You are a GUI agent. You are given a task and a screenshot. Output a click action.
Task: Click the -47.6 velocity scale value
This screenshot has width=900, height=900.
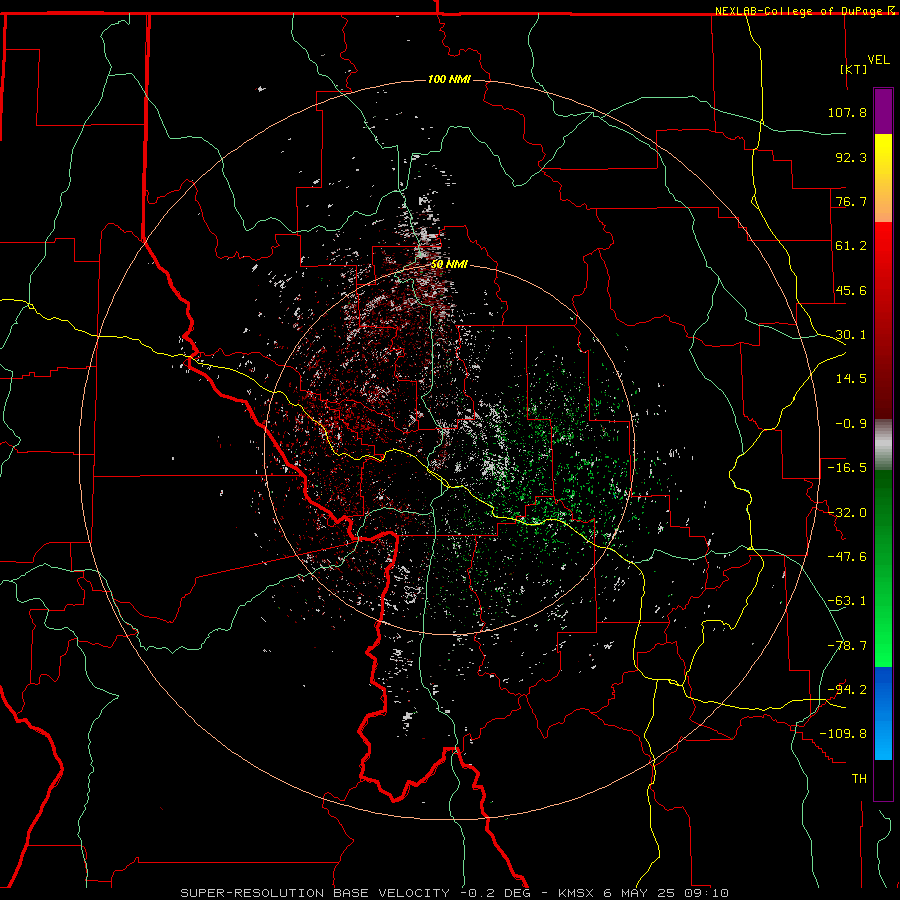[847, 557]
